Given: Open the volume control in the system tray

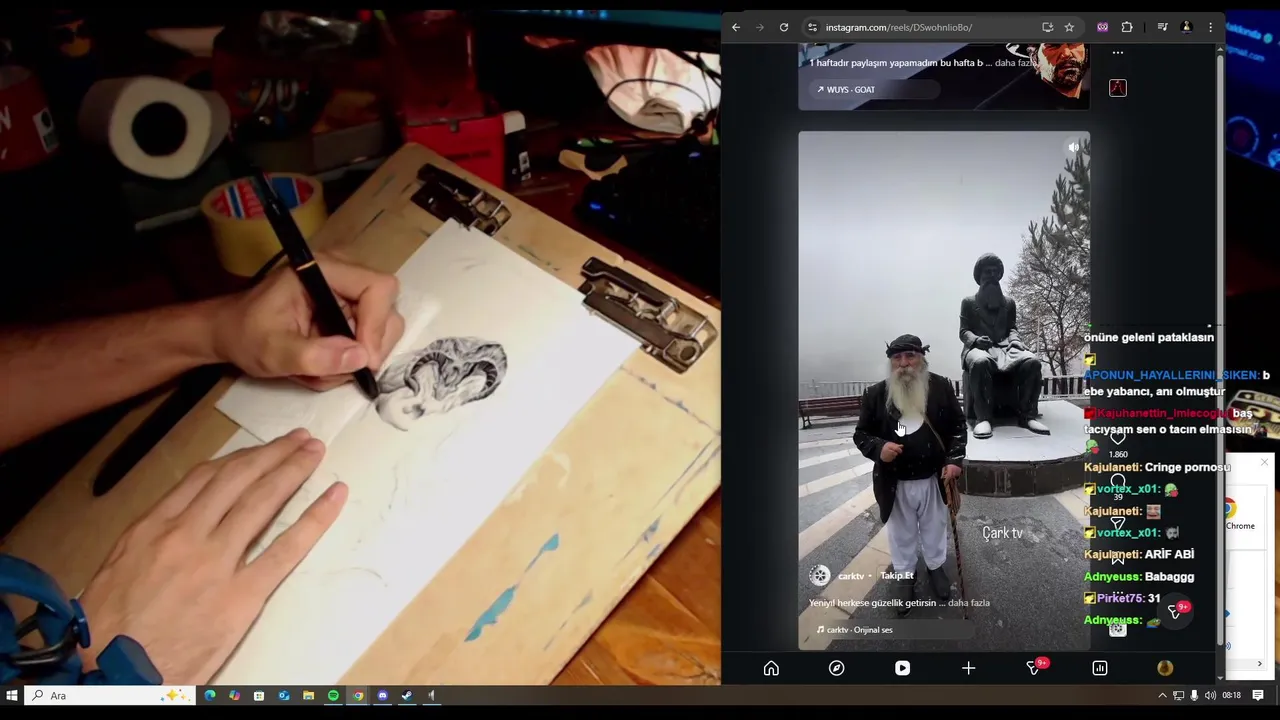Looking at the screenshot, I should click(1210, 695).
